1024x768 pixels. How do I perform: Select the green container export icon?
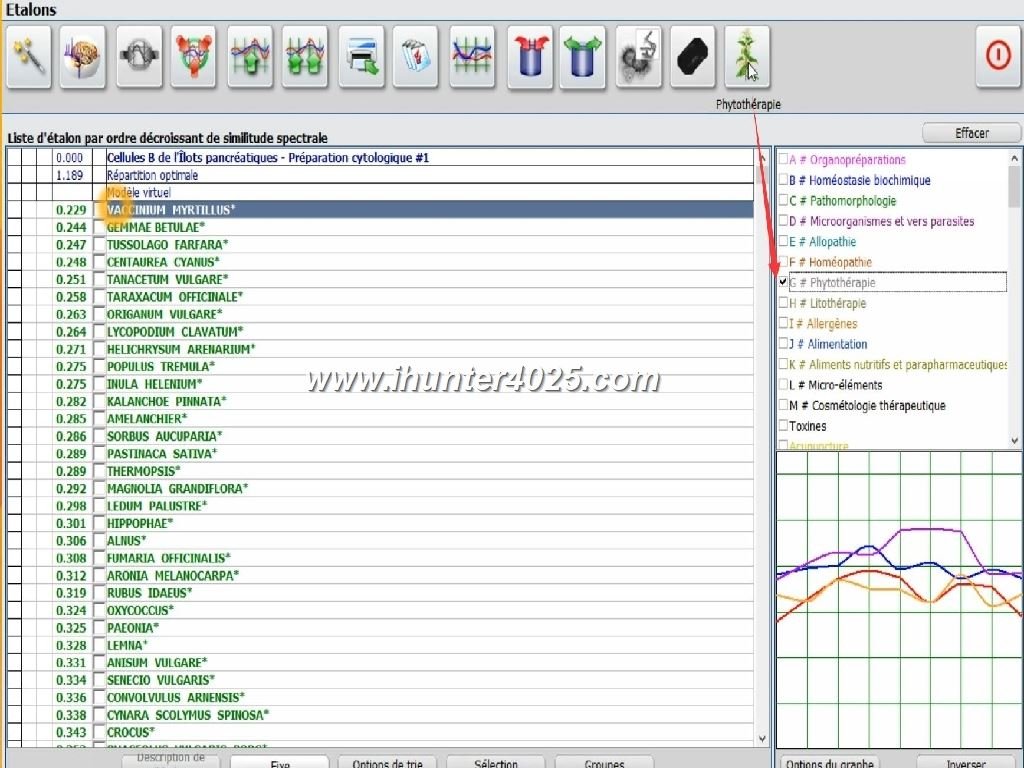[x=583, y=57]
